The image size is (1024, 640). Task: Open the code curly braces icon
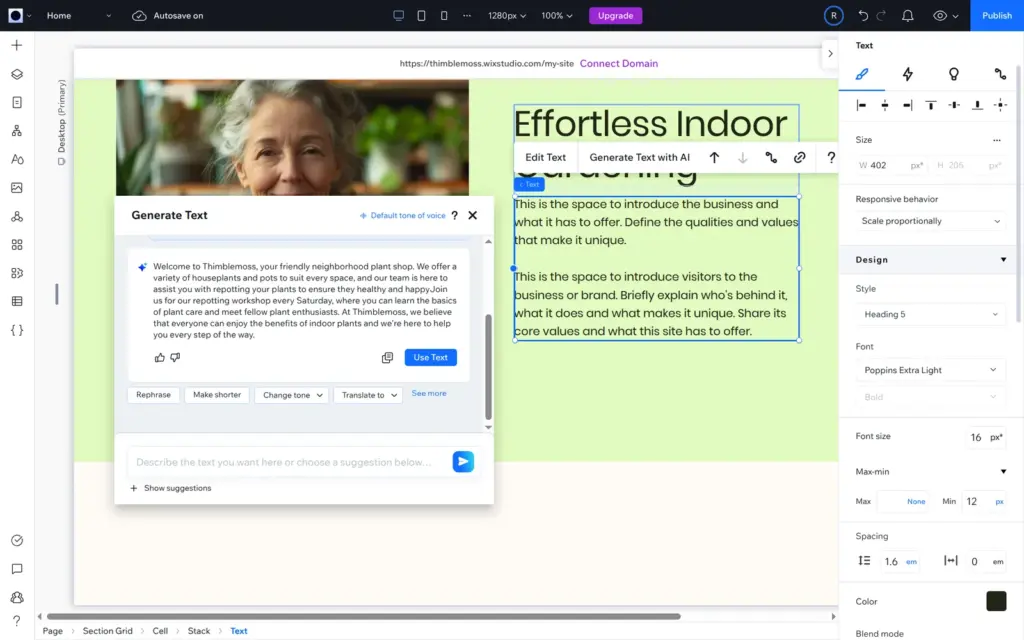click(x=17, y=330)
